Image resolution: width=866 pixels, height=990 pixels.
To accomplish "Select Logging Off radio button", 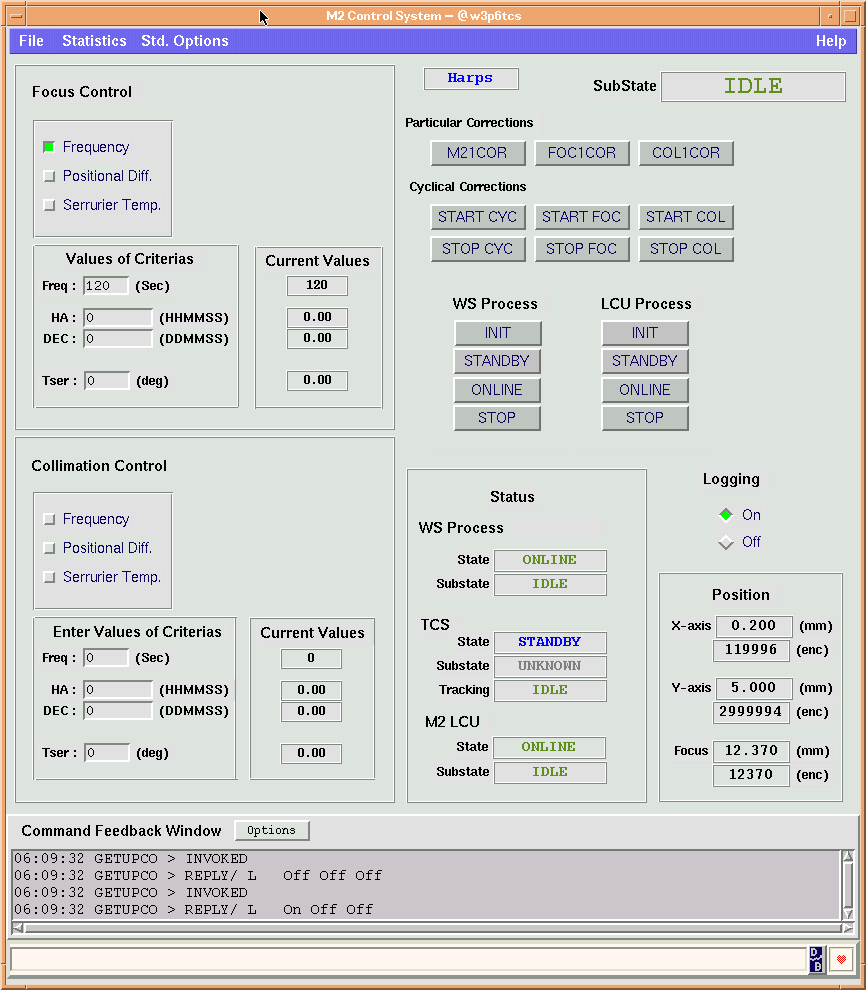I will pos(726,542).
